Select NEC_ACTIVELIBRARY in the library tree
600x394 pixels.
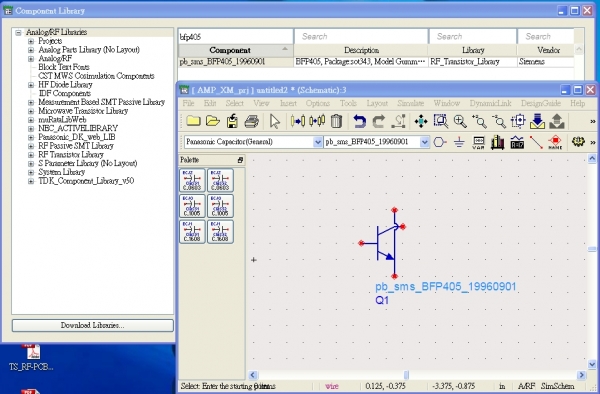point(78,128)
